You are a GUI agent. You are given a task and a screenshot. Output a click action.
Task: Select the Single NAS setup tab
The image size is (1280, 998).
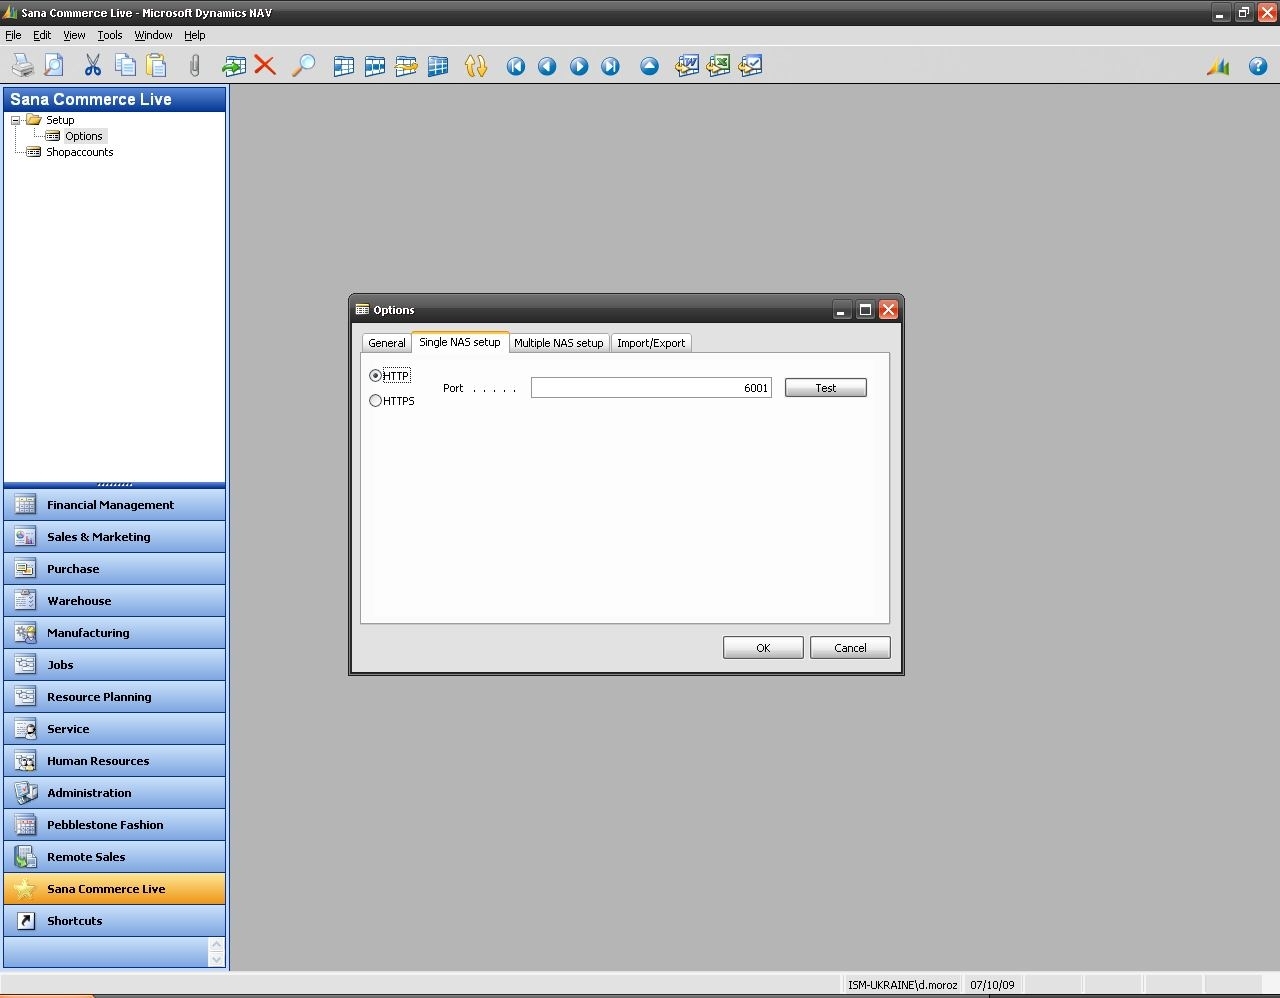pyautogui.click(x=460, y=342)
